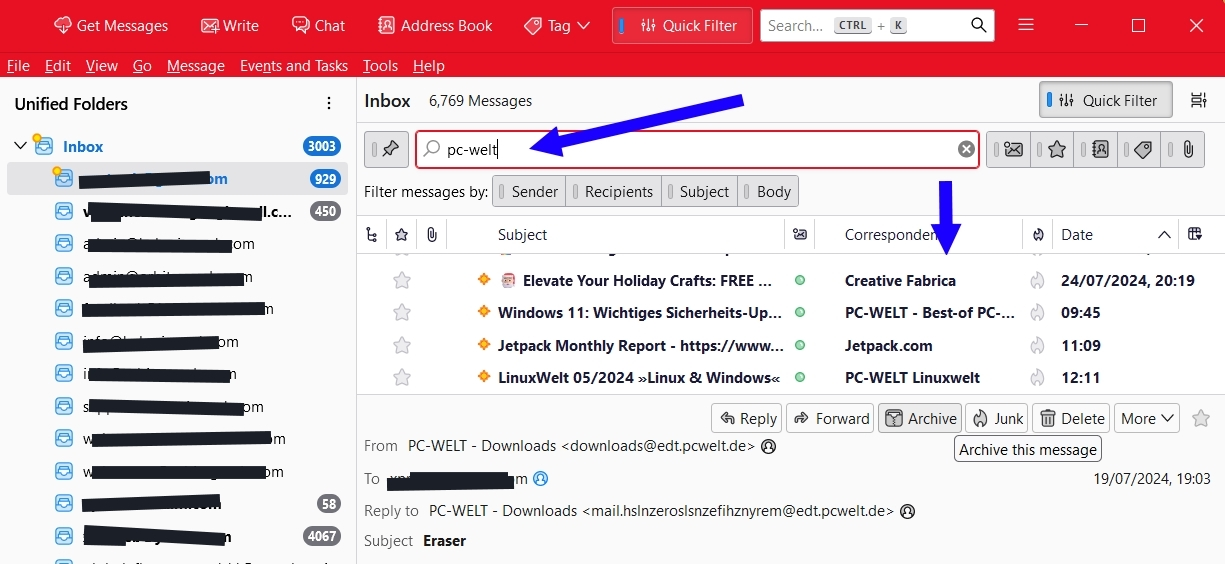Open Write to compose new message

click(230, 26)
